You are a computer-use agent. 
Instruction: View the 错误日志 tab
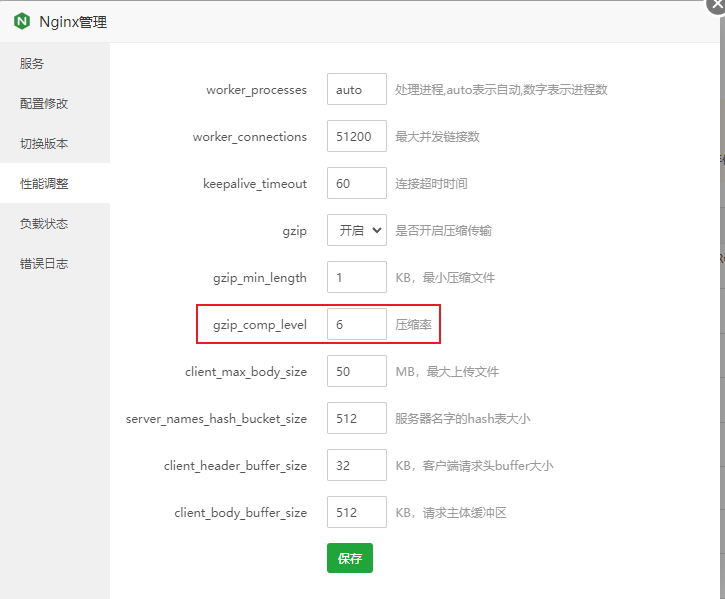point(44,264)
